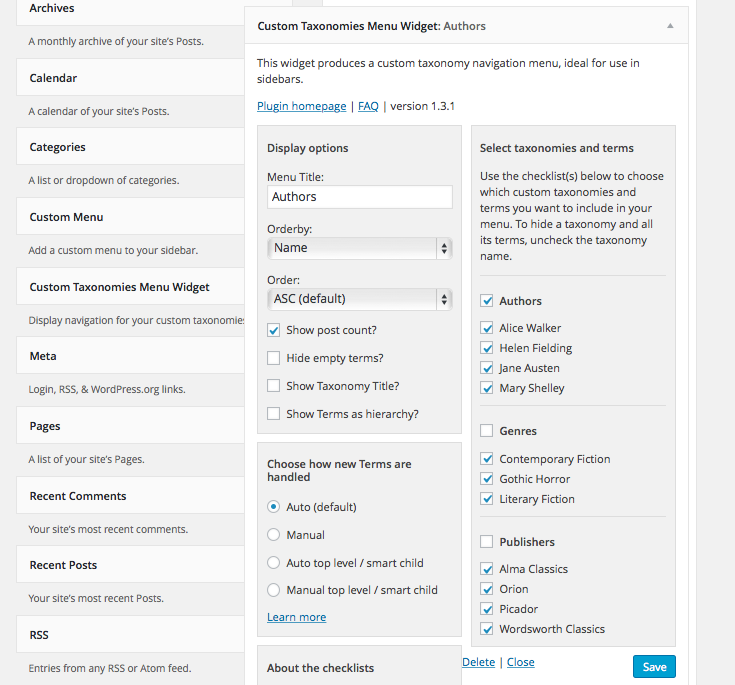Open the Orderby dropdown

click(x=359, y=248)
